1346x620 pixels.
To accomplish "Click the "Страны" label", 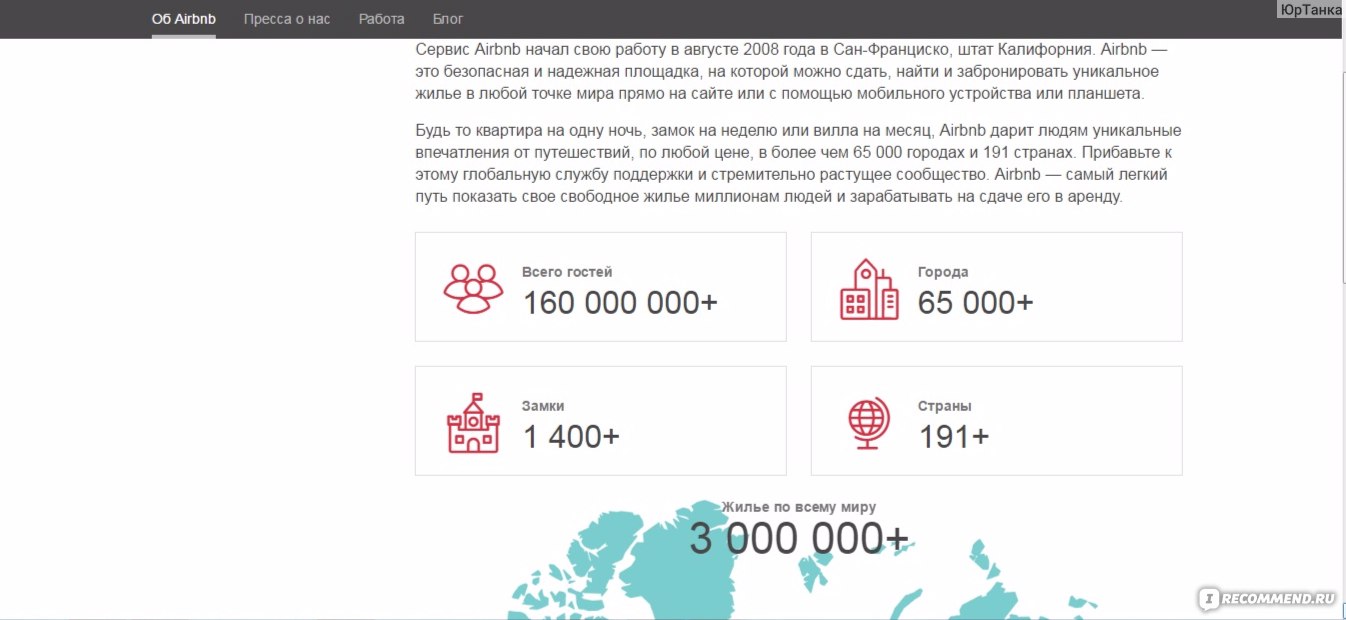I will pos(945,406).
